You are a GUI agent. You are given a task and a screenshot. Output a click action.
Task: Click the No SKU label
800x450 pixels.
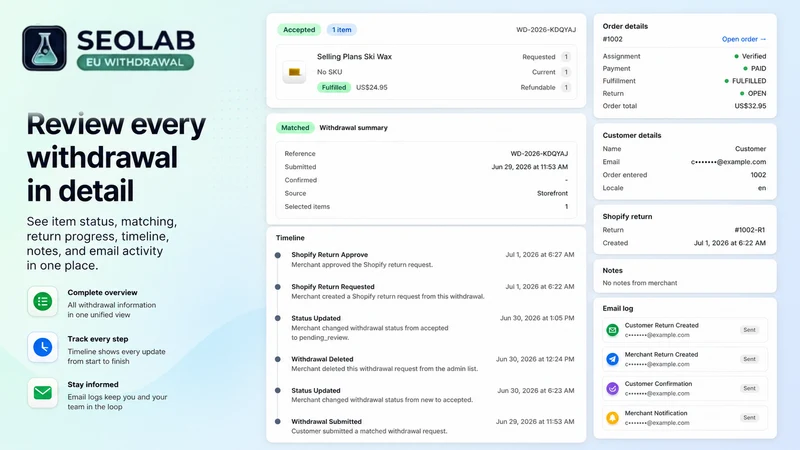[330, 72]
